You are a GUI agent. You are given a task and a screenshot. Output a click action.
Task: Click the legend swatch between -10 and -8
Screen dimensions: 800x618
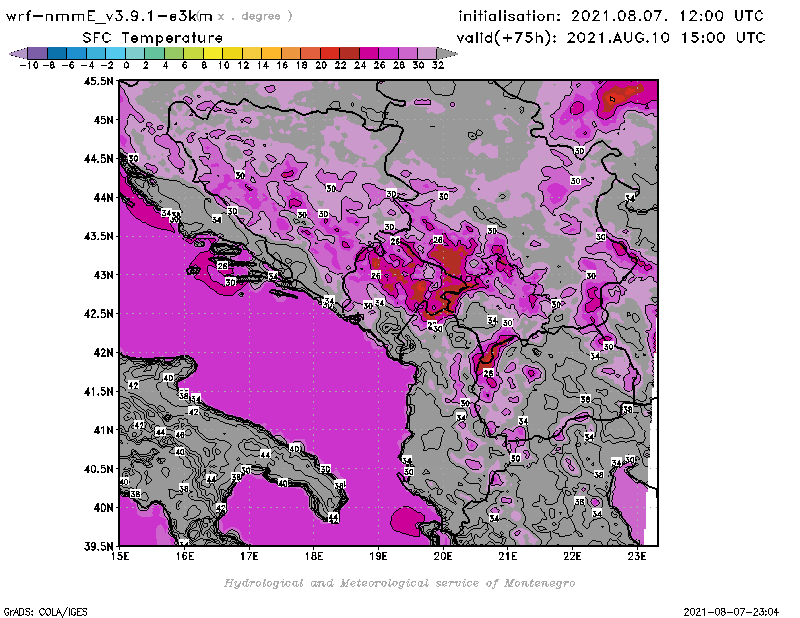click(38, 53)
